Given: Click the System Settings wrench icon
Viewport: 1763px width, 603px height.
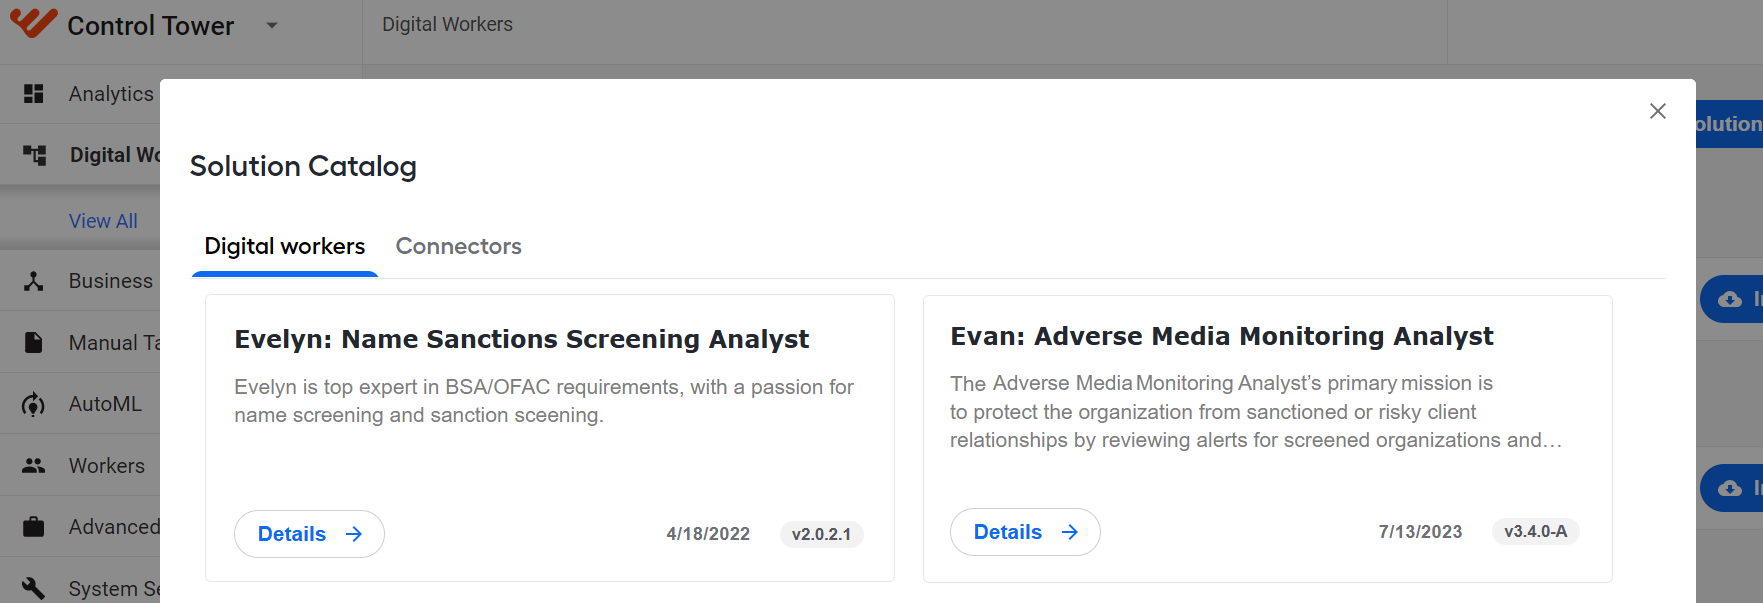Looking at the screenshot, I should click(x=34, y=588).
